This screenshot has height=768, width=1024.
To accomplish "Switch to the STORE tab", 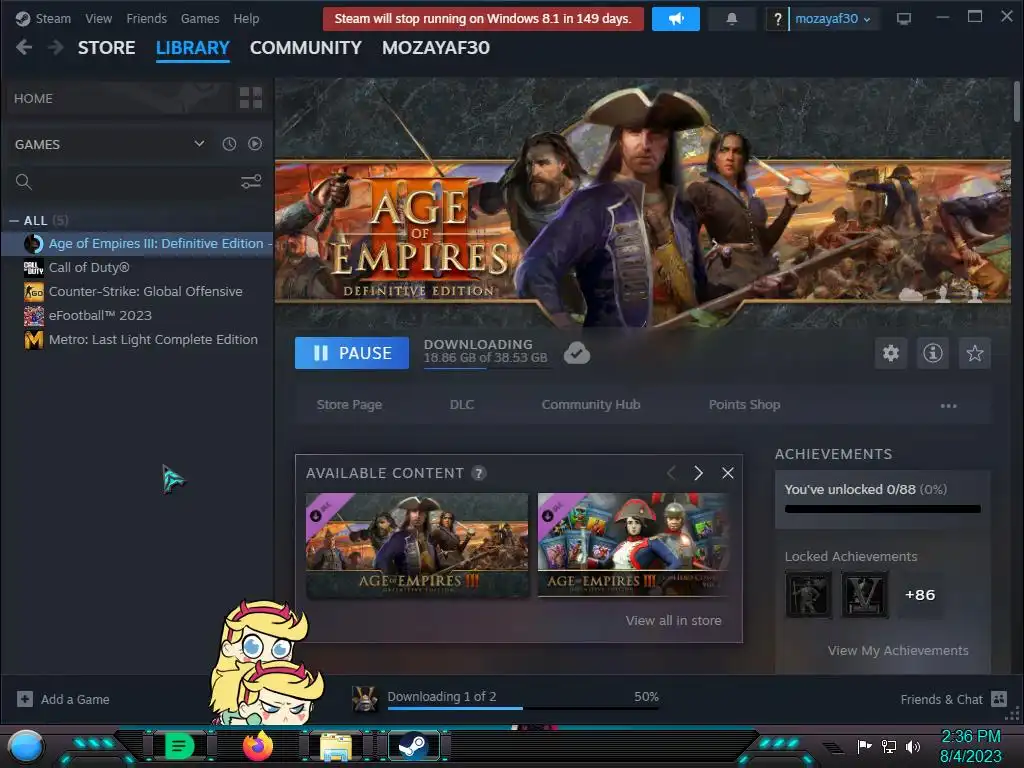I will coord(106,48).
